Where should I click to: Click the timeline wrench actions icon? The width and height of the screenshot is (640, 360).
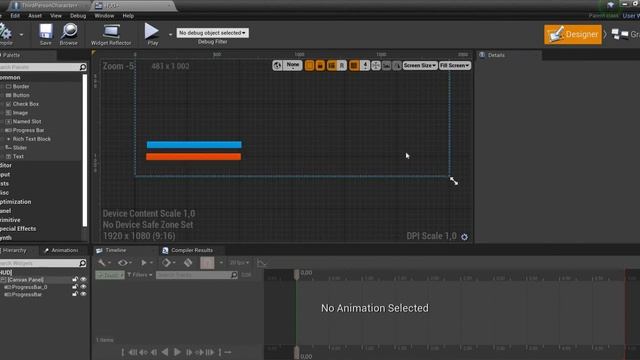pyautogui.click(x=102, y=263)
